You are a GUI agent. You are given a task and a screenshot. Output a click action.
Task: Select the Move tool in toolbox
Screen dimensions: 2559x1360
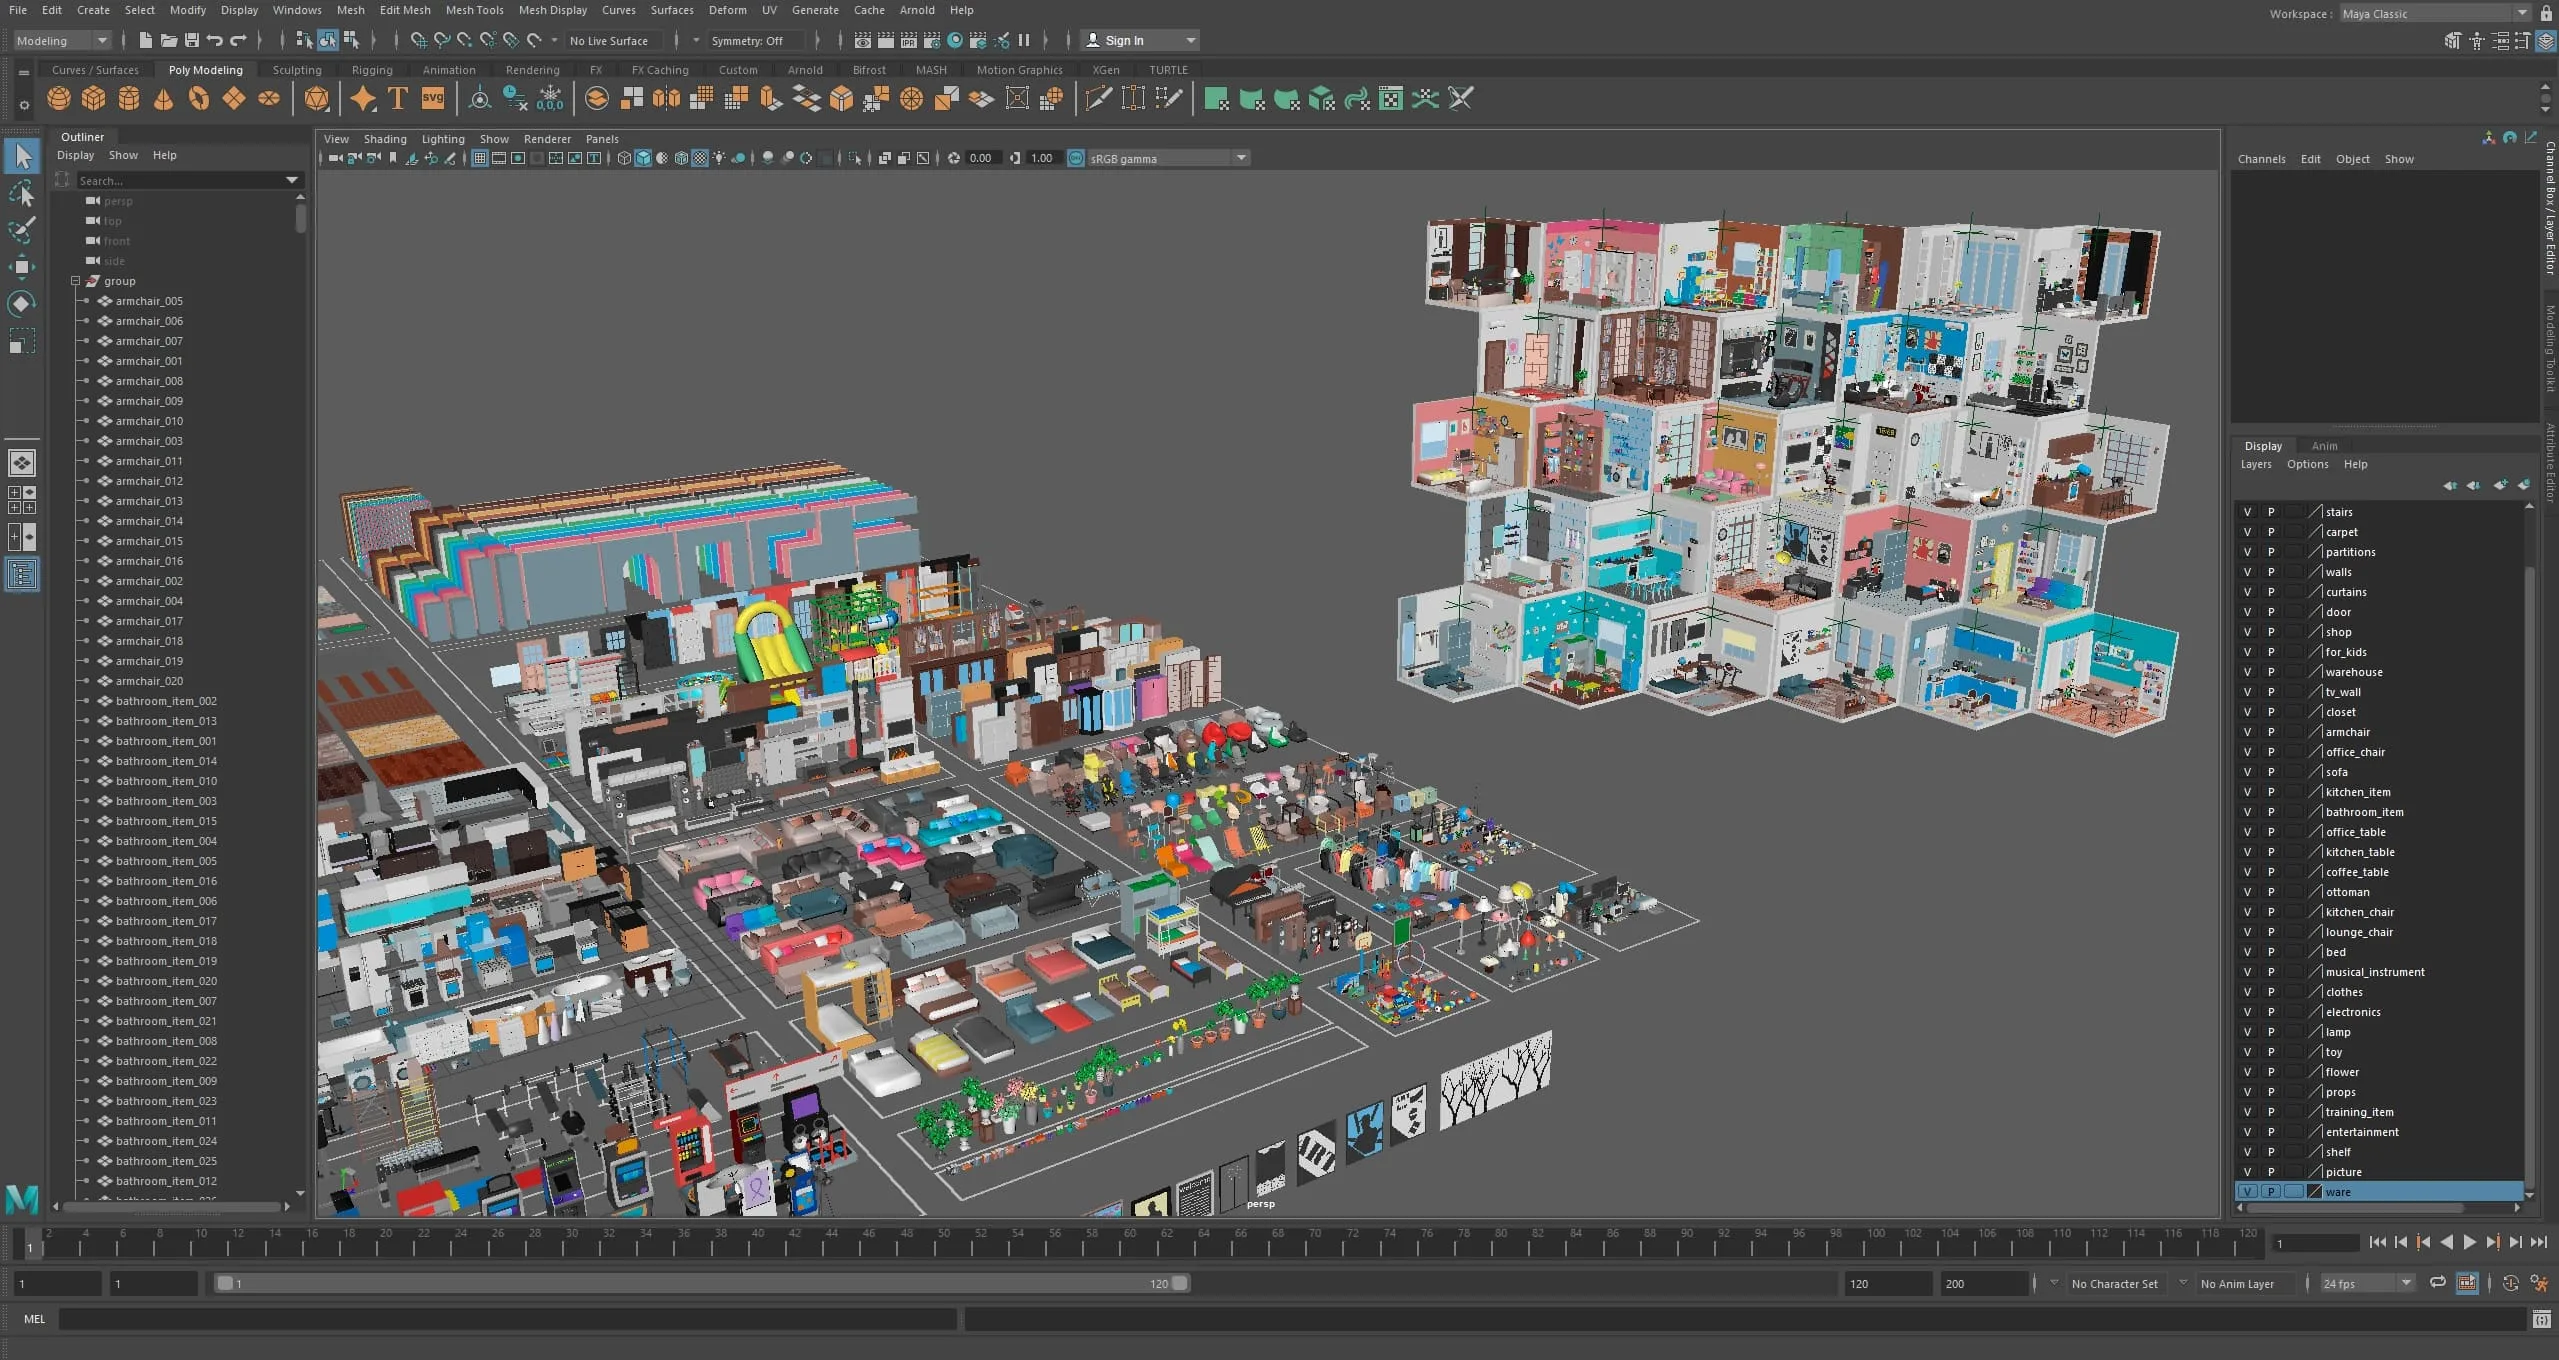(x=22, y=267)
